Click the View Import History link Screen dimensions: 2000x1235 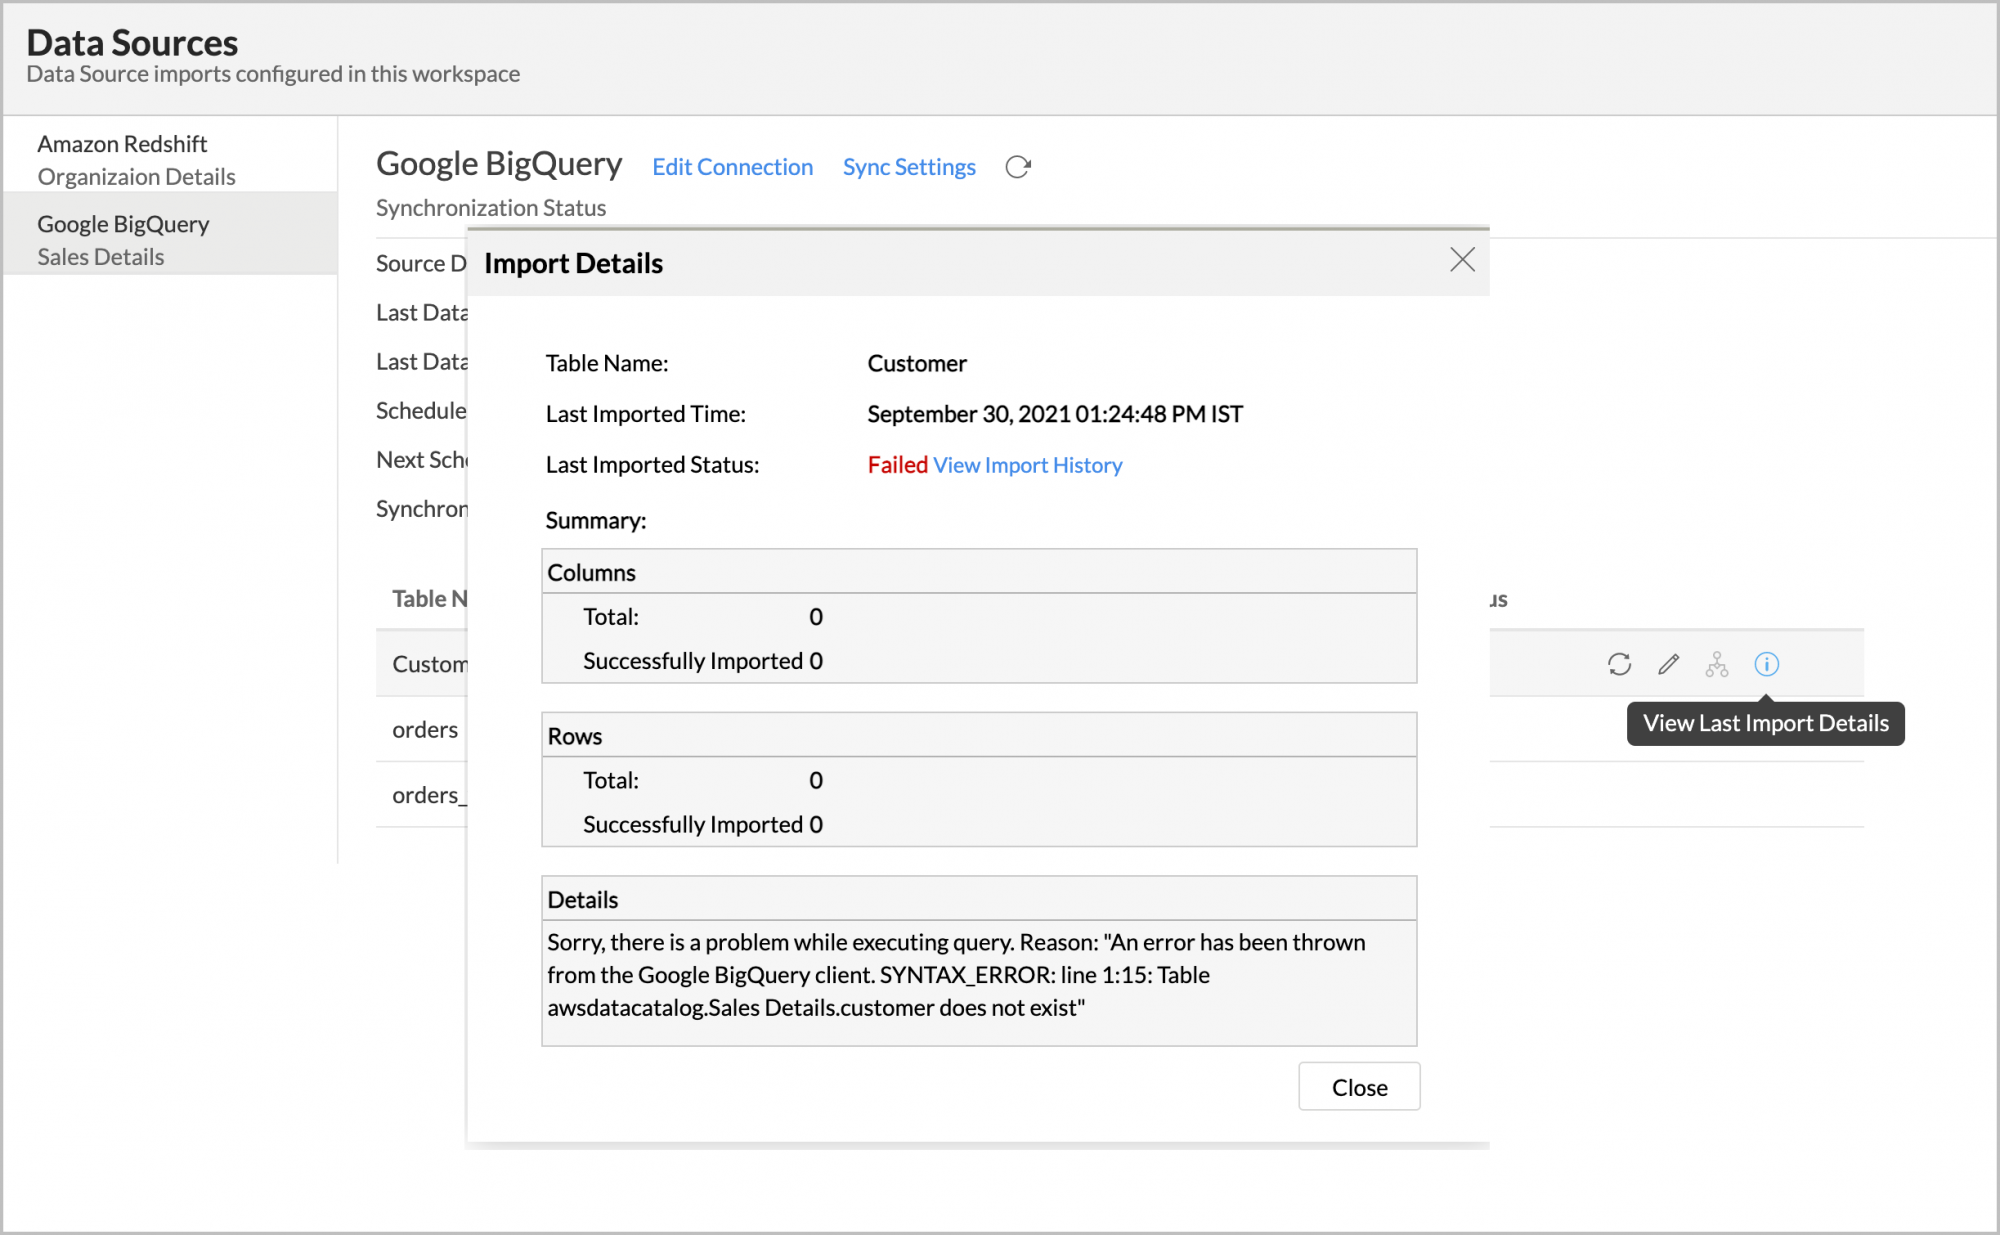(x=1028, y=465)
